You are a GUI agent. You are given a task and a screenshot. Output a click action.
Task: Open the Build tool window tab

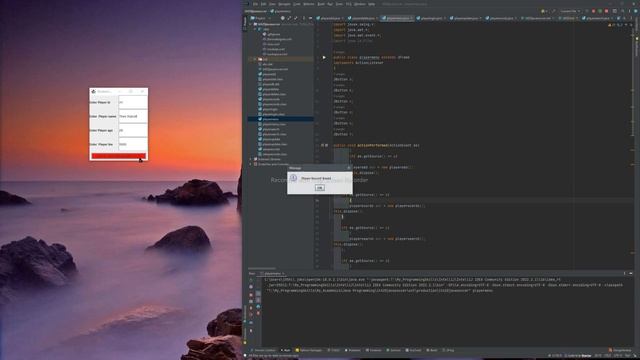[x=432, y=350]
